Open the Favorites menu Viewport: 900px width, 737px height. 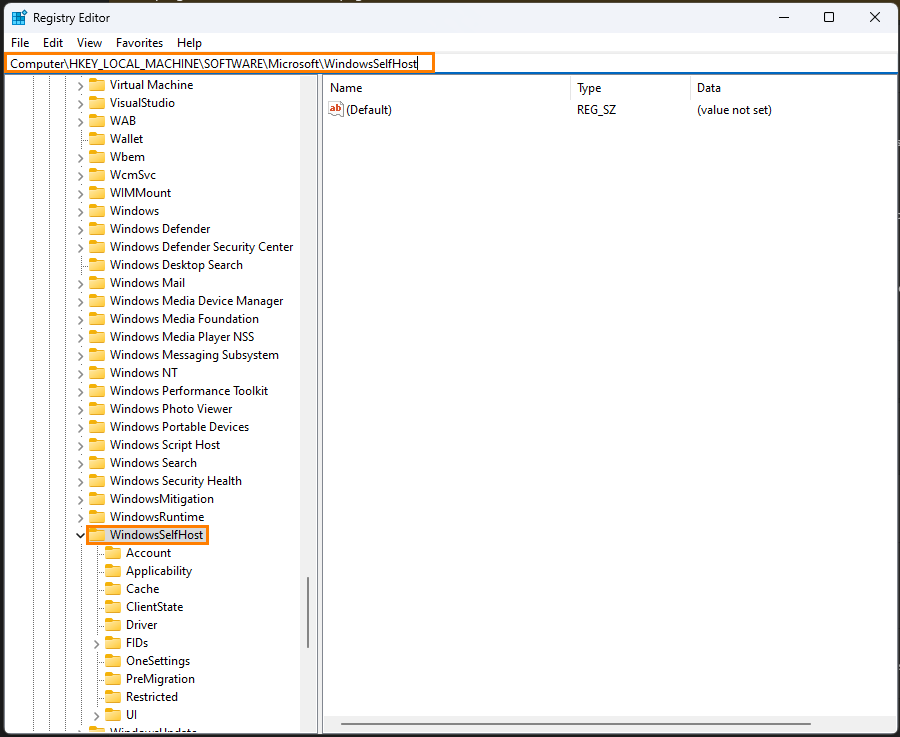click(x=139, y=43)
